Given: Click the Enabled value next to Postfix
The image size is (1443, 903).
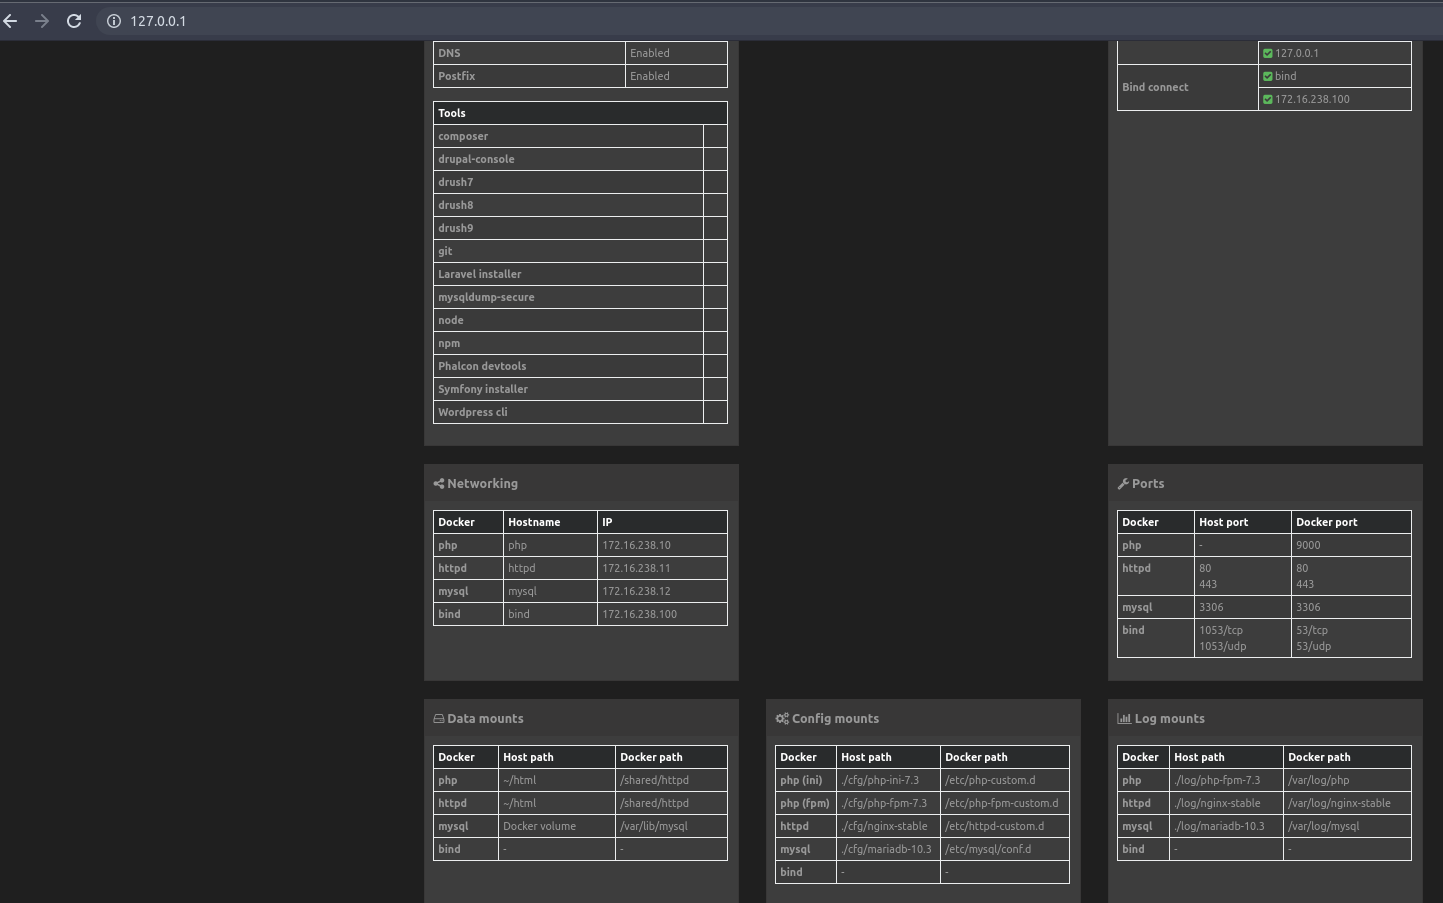Looking at the screenshot, I should pos(650,76).
